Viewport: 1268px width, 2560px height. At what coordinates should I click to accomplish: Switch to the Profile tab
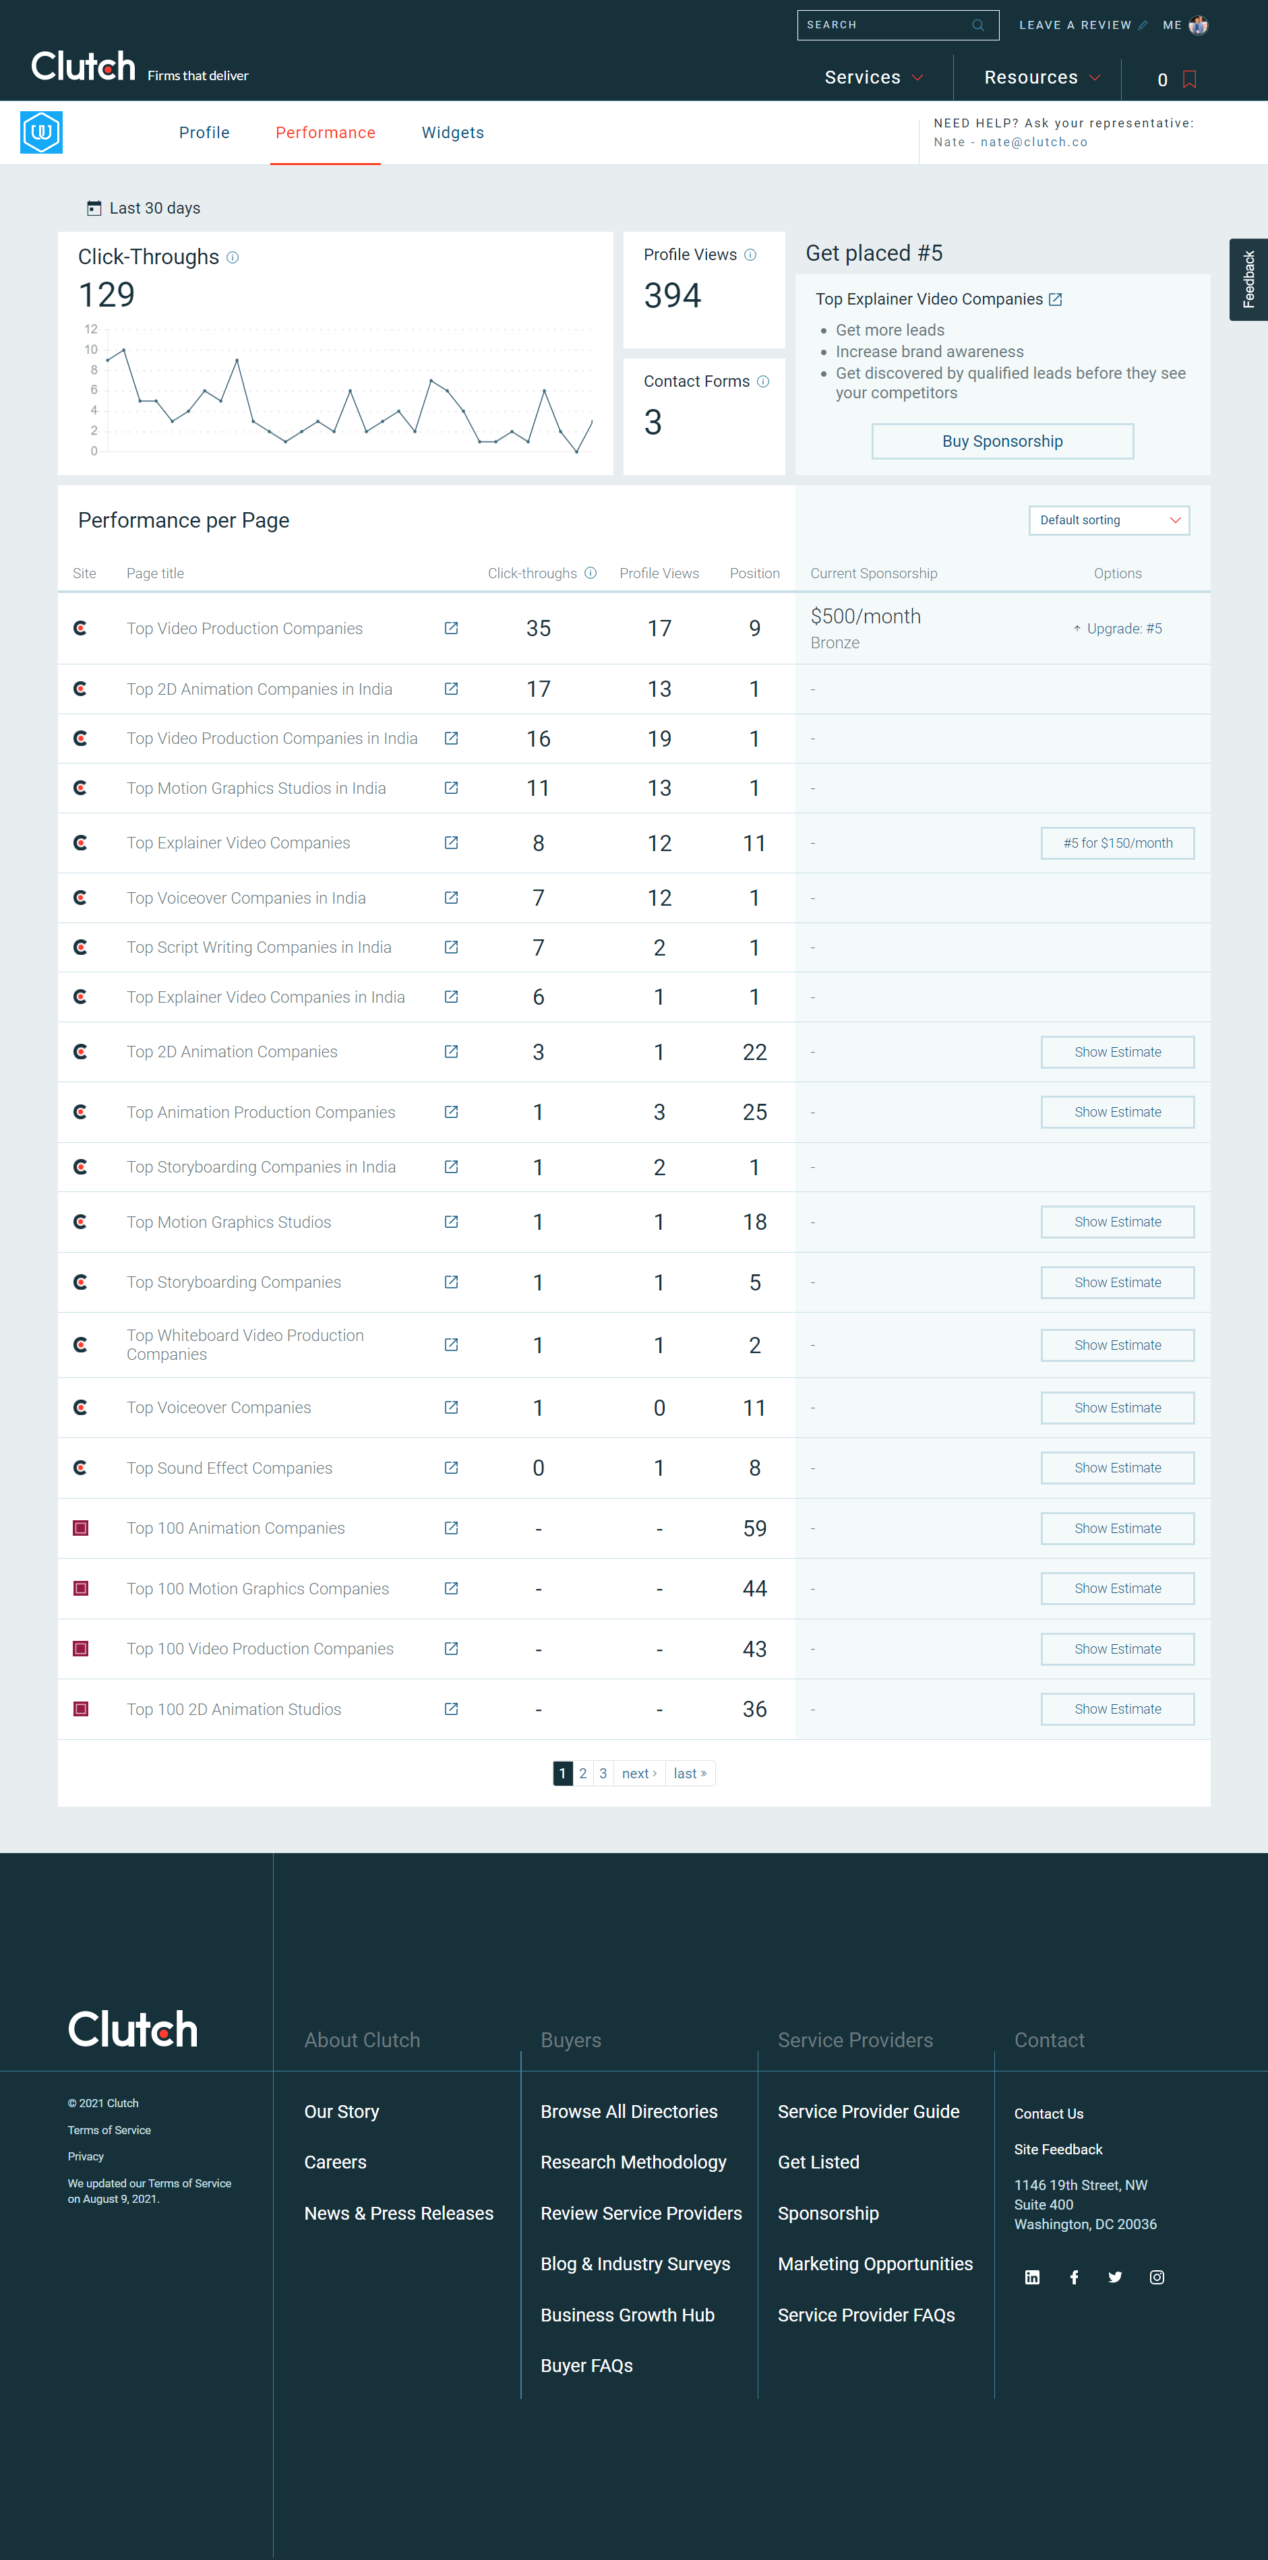coord(204,133)
